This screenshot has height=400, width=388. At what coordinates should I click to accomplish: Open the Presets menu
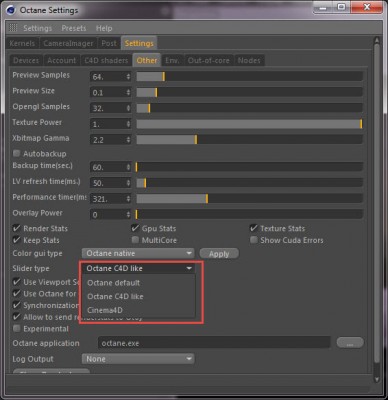tap(74, 28)
